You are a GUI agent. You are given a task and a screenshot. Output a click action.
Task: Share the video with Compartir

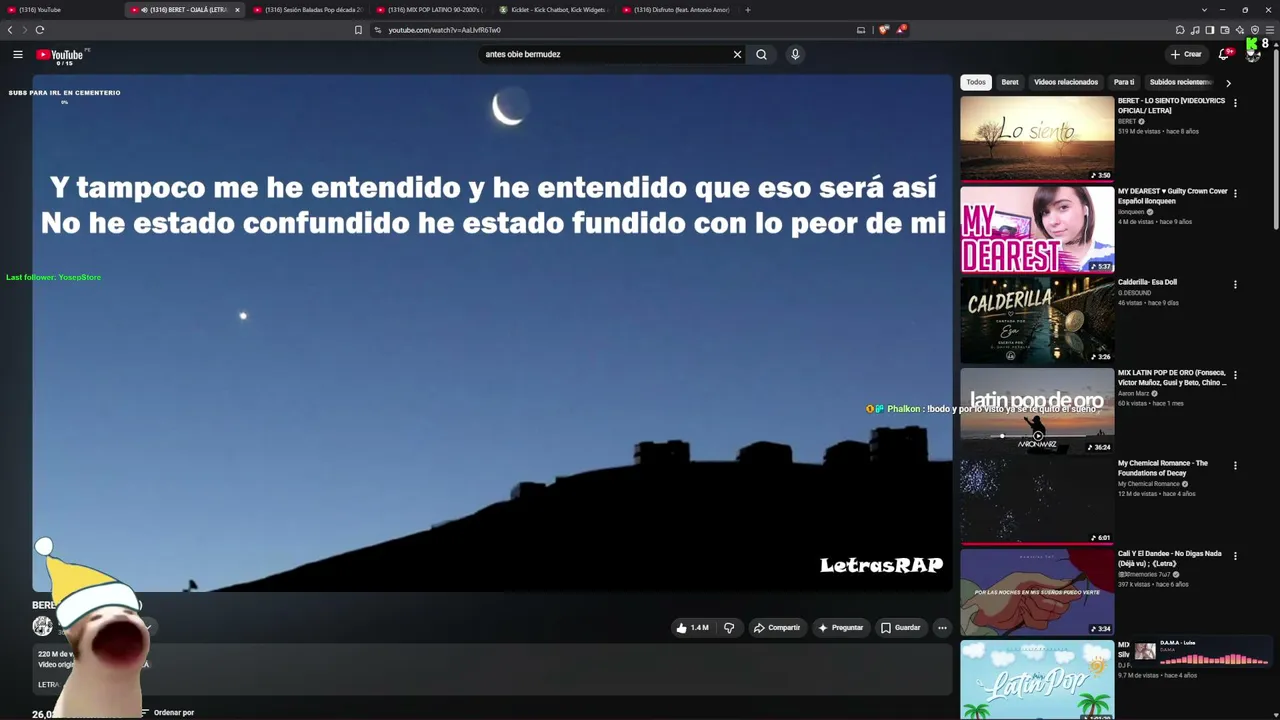click(776, 628)
